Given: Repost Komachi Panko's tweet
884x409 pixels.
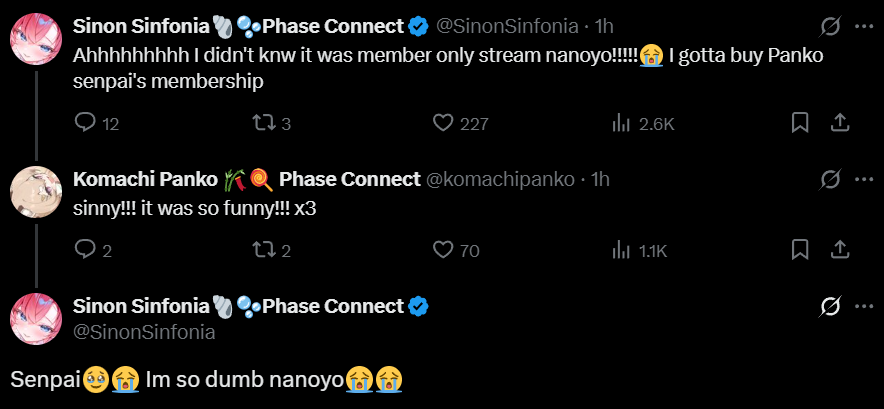Looking at the screenshot, I should click(x=263, y=250).
